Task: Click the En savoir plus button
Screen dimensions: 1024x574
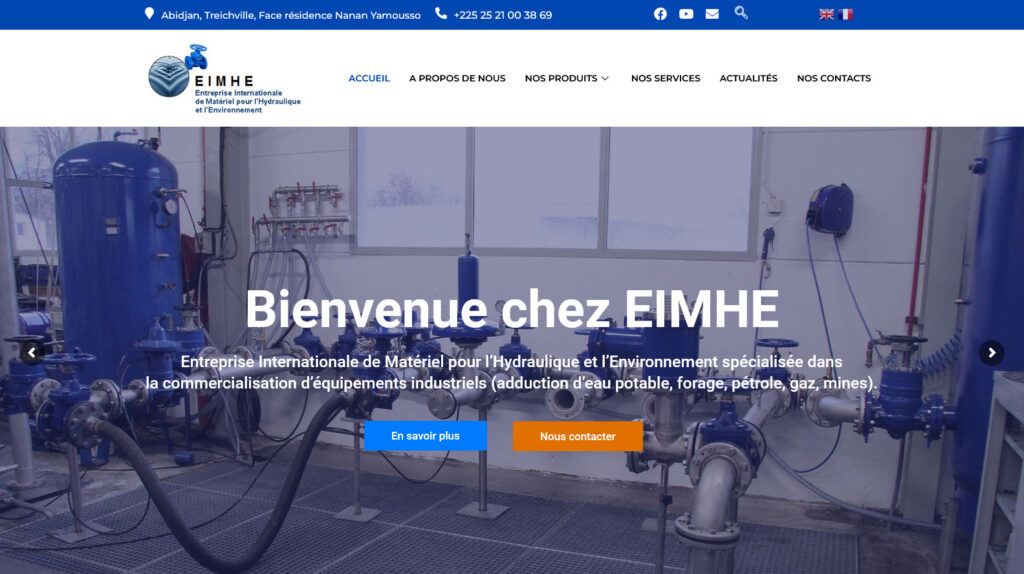Action: click(x=425, y=436)
